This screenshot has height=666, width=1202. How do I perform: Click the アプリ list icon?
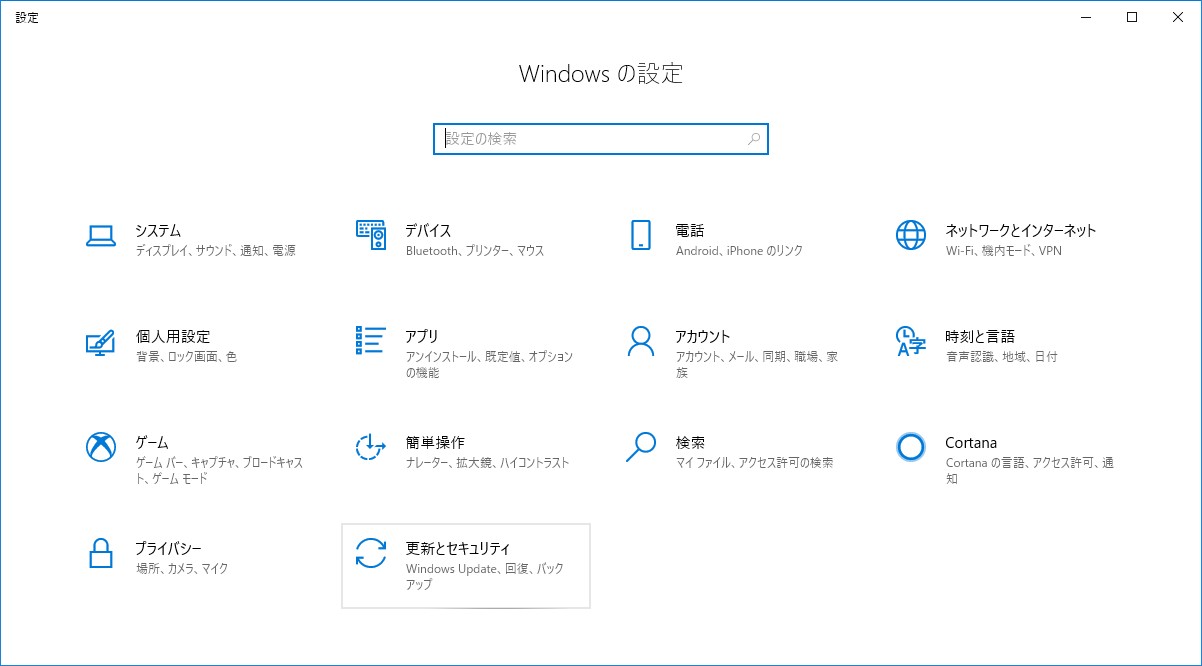click(371, 340)
